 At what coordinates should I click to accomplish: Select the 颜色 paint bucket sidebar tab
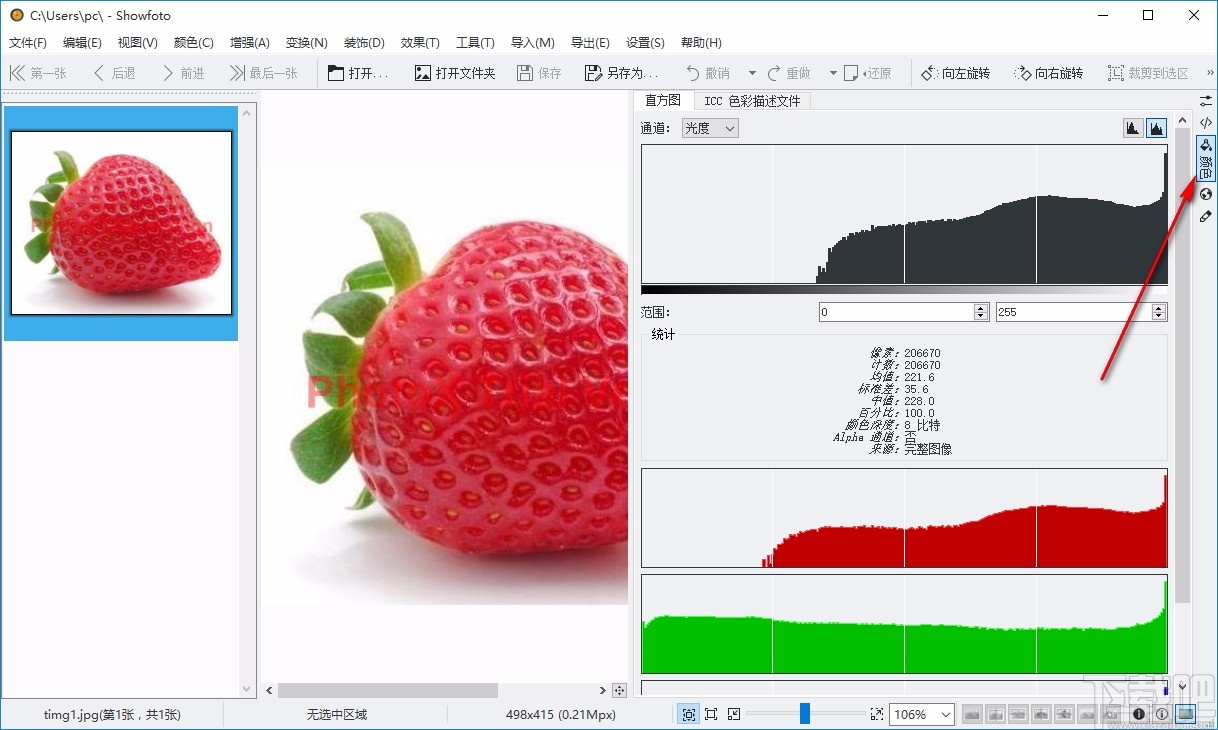pos(1205,158)
